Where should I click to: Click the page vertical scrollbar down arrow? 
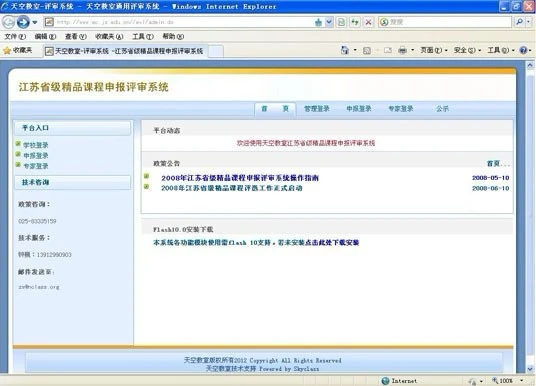pos(530,369)
